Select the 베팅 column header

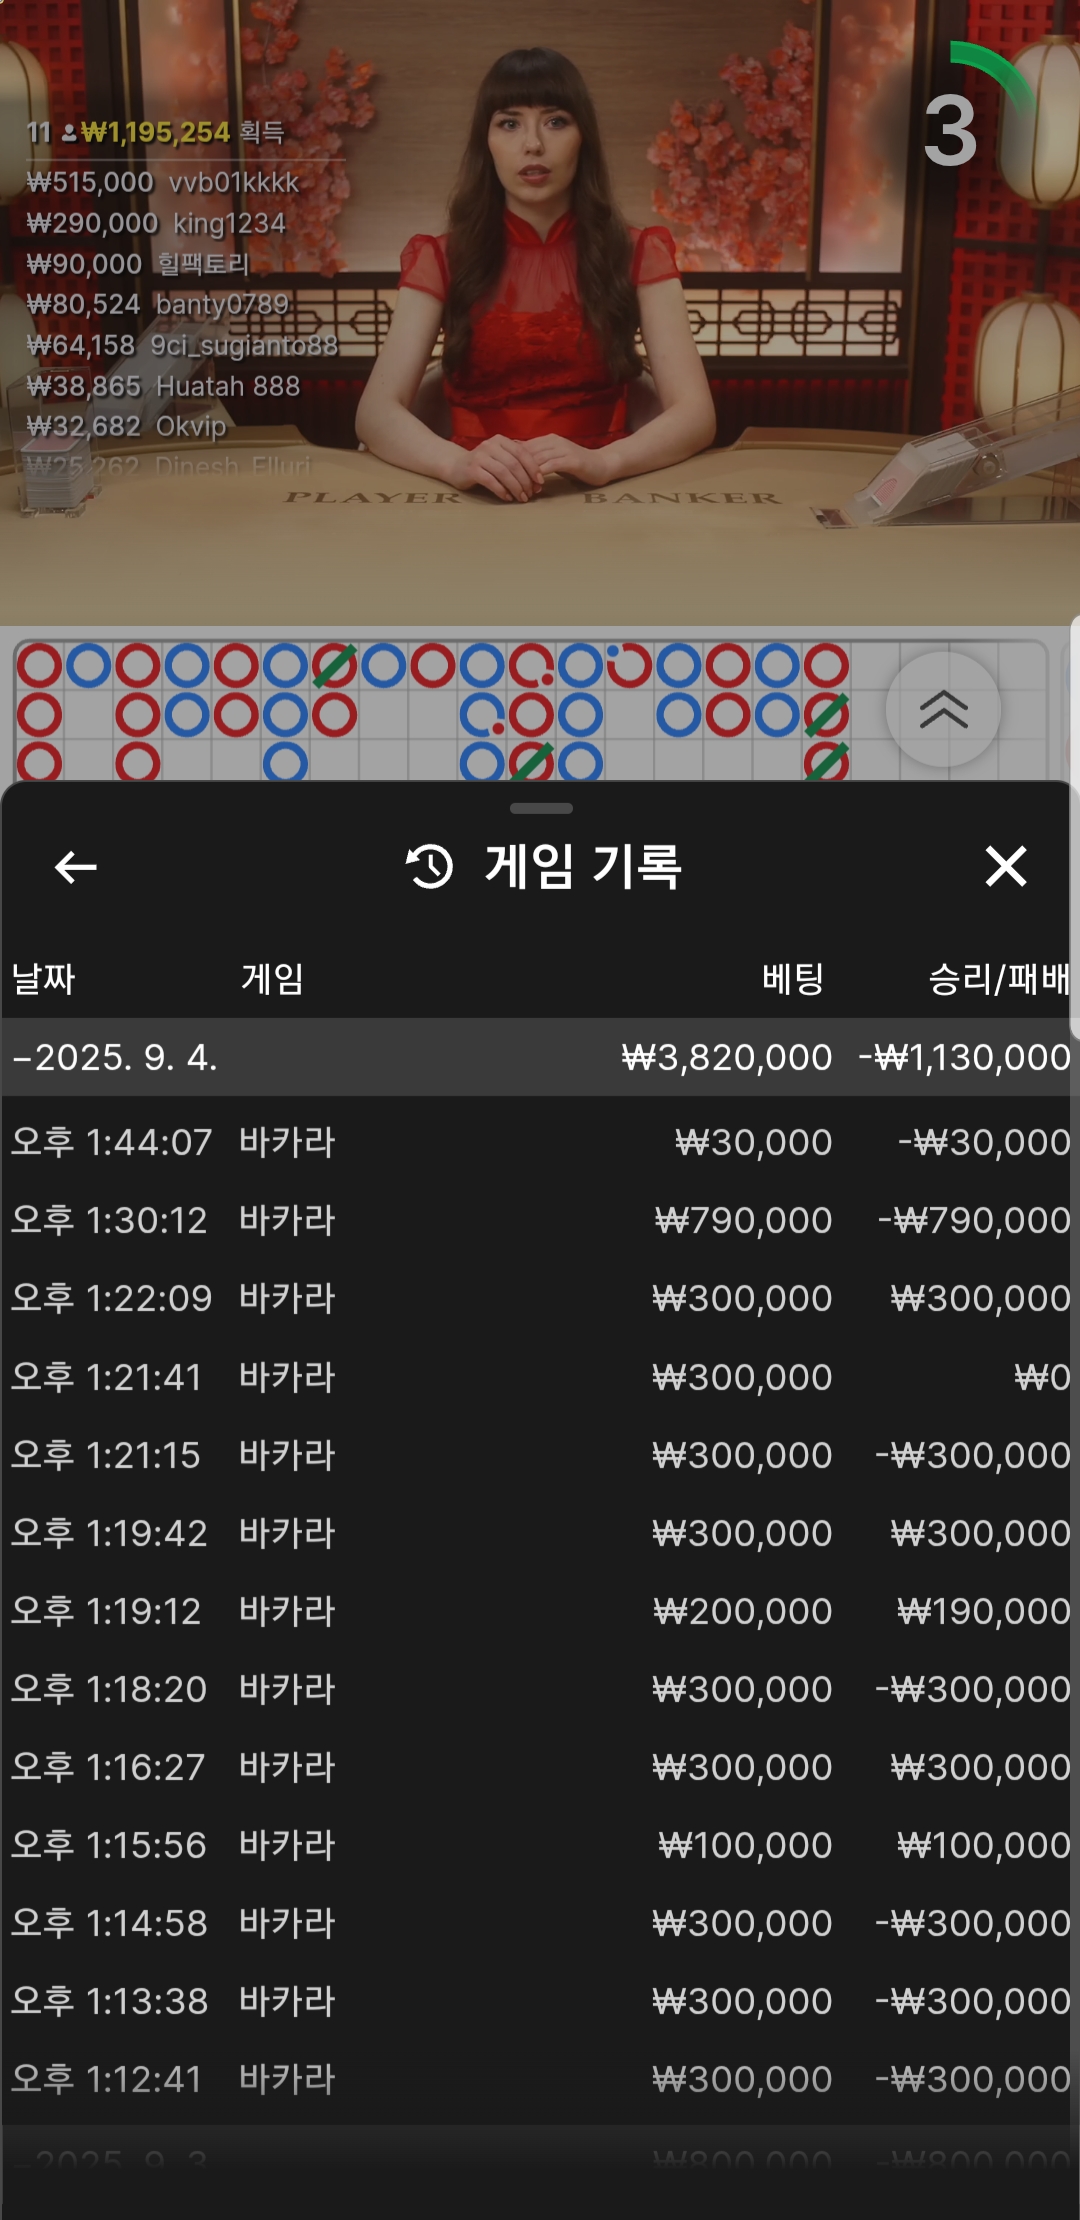tap(792, 978)
